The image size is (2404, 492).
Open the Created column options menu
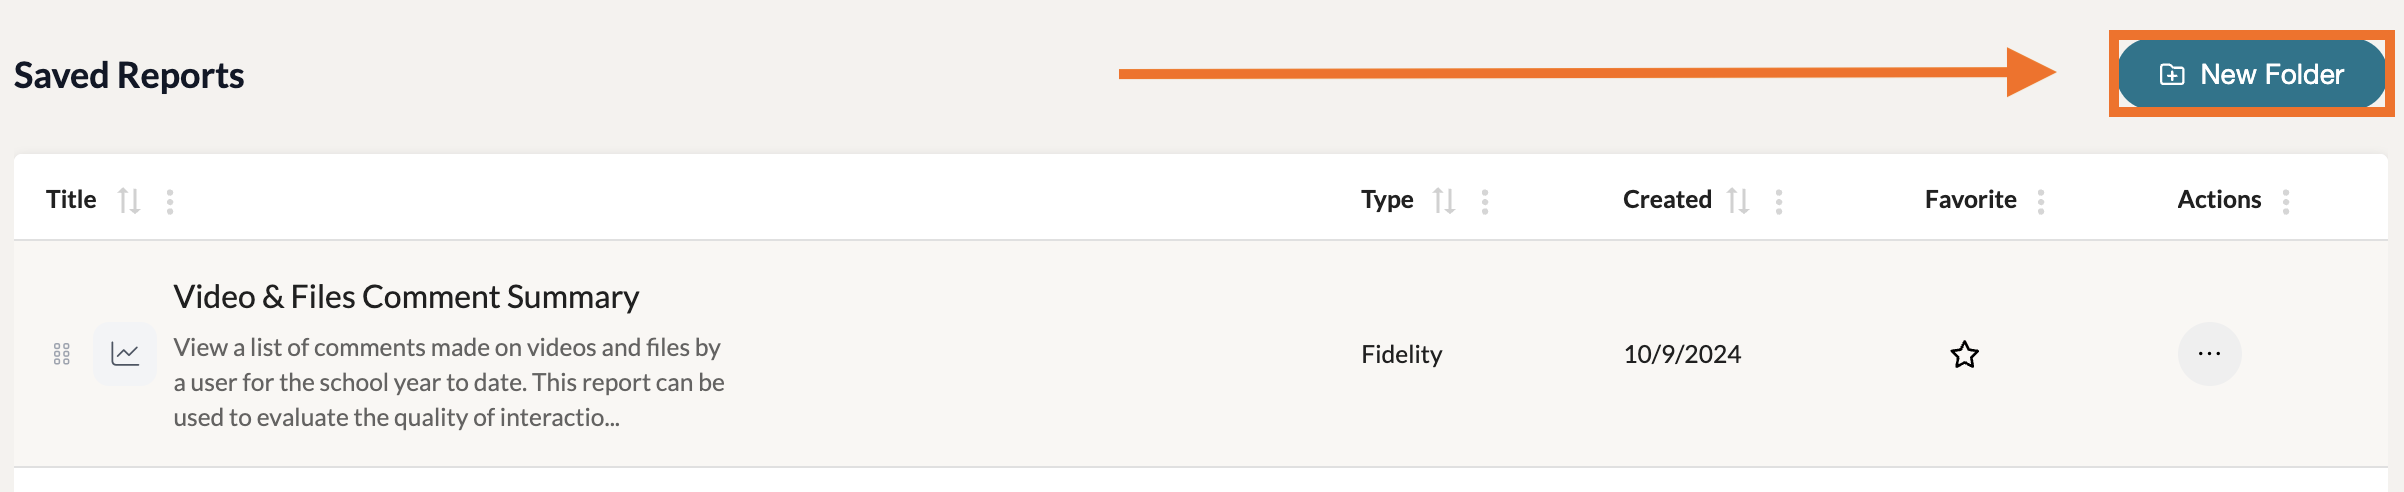pos(1779,202)
